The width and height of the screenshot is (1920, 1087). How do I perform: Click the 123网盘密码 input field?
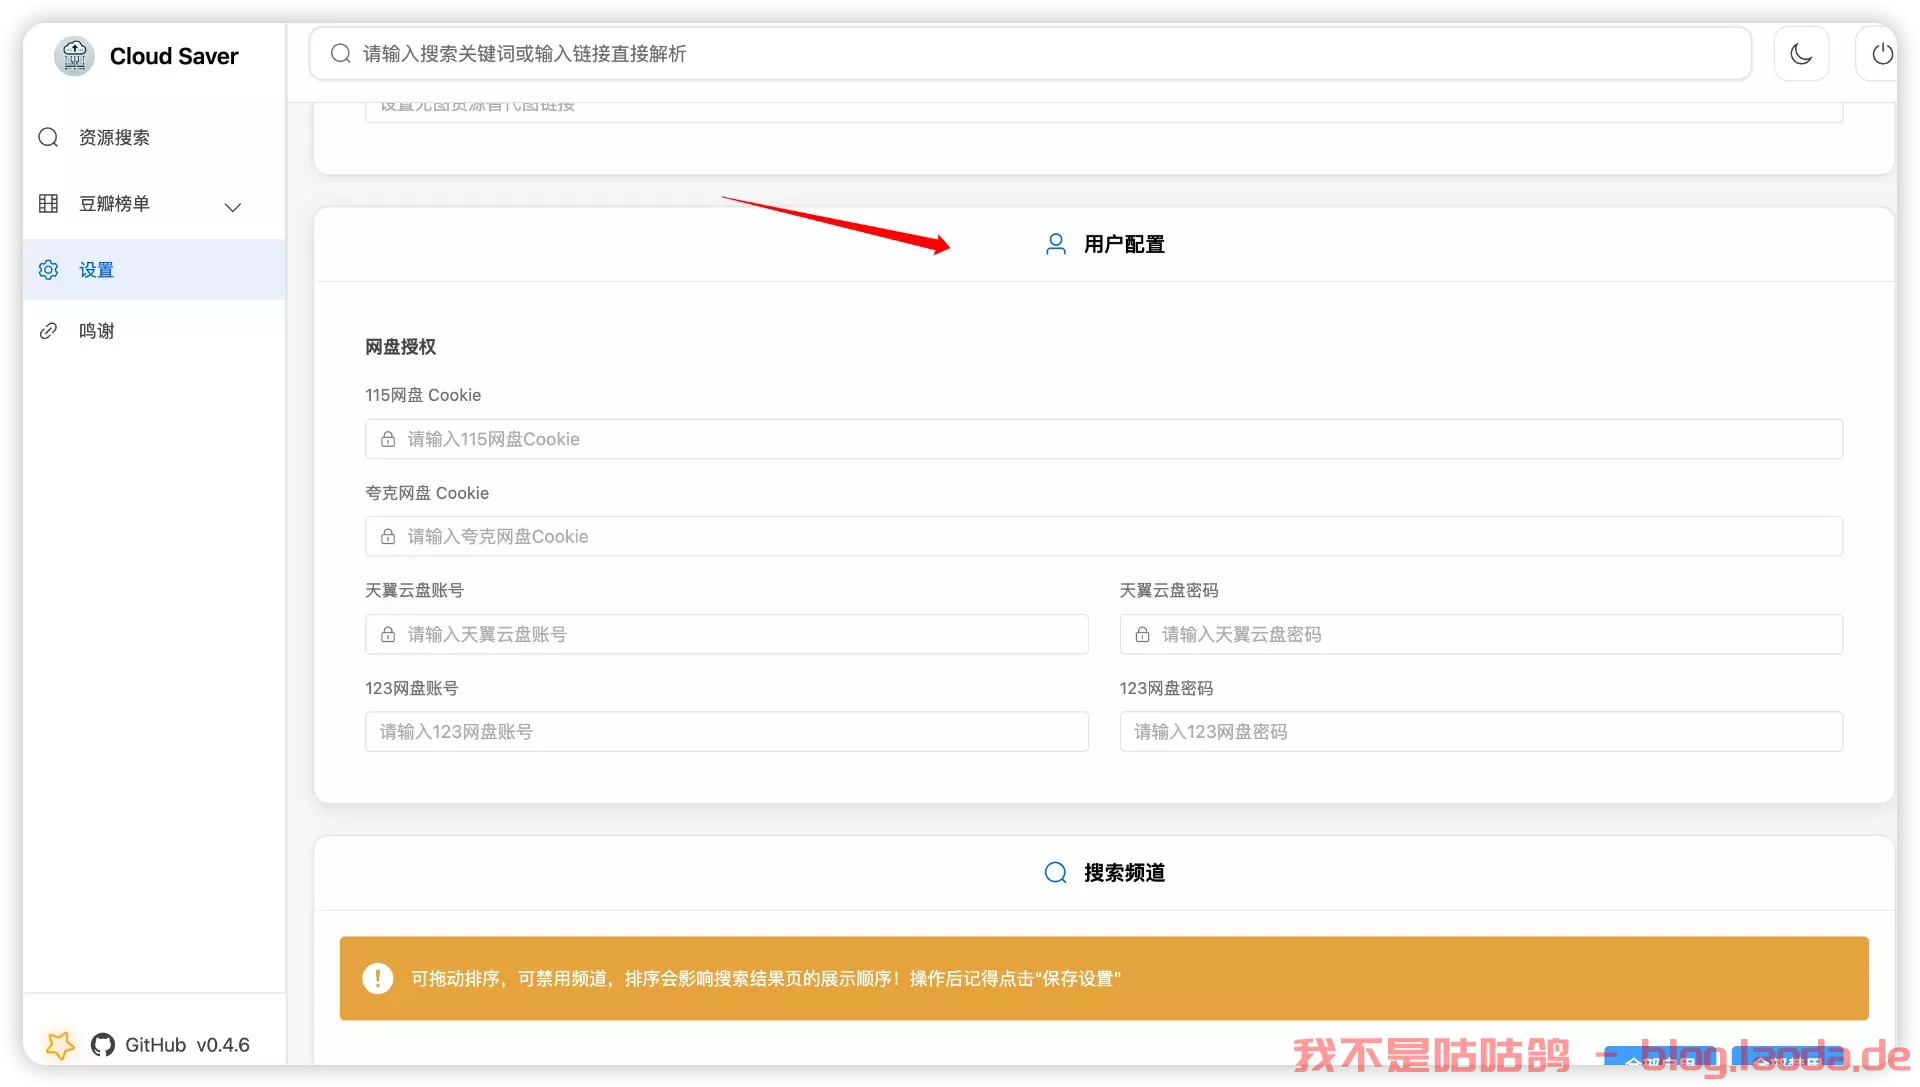1481,732
